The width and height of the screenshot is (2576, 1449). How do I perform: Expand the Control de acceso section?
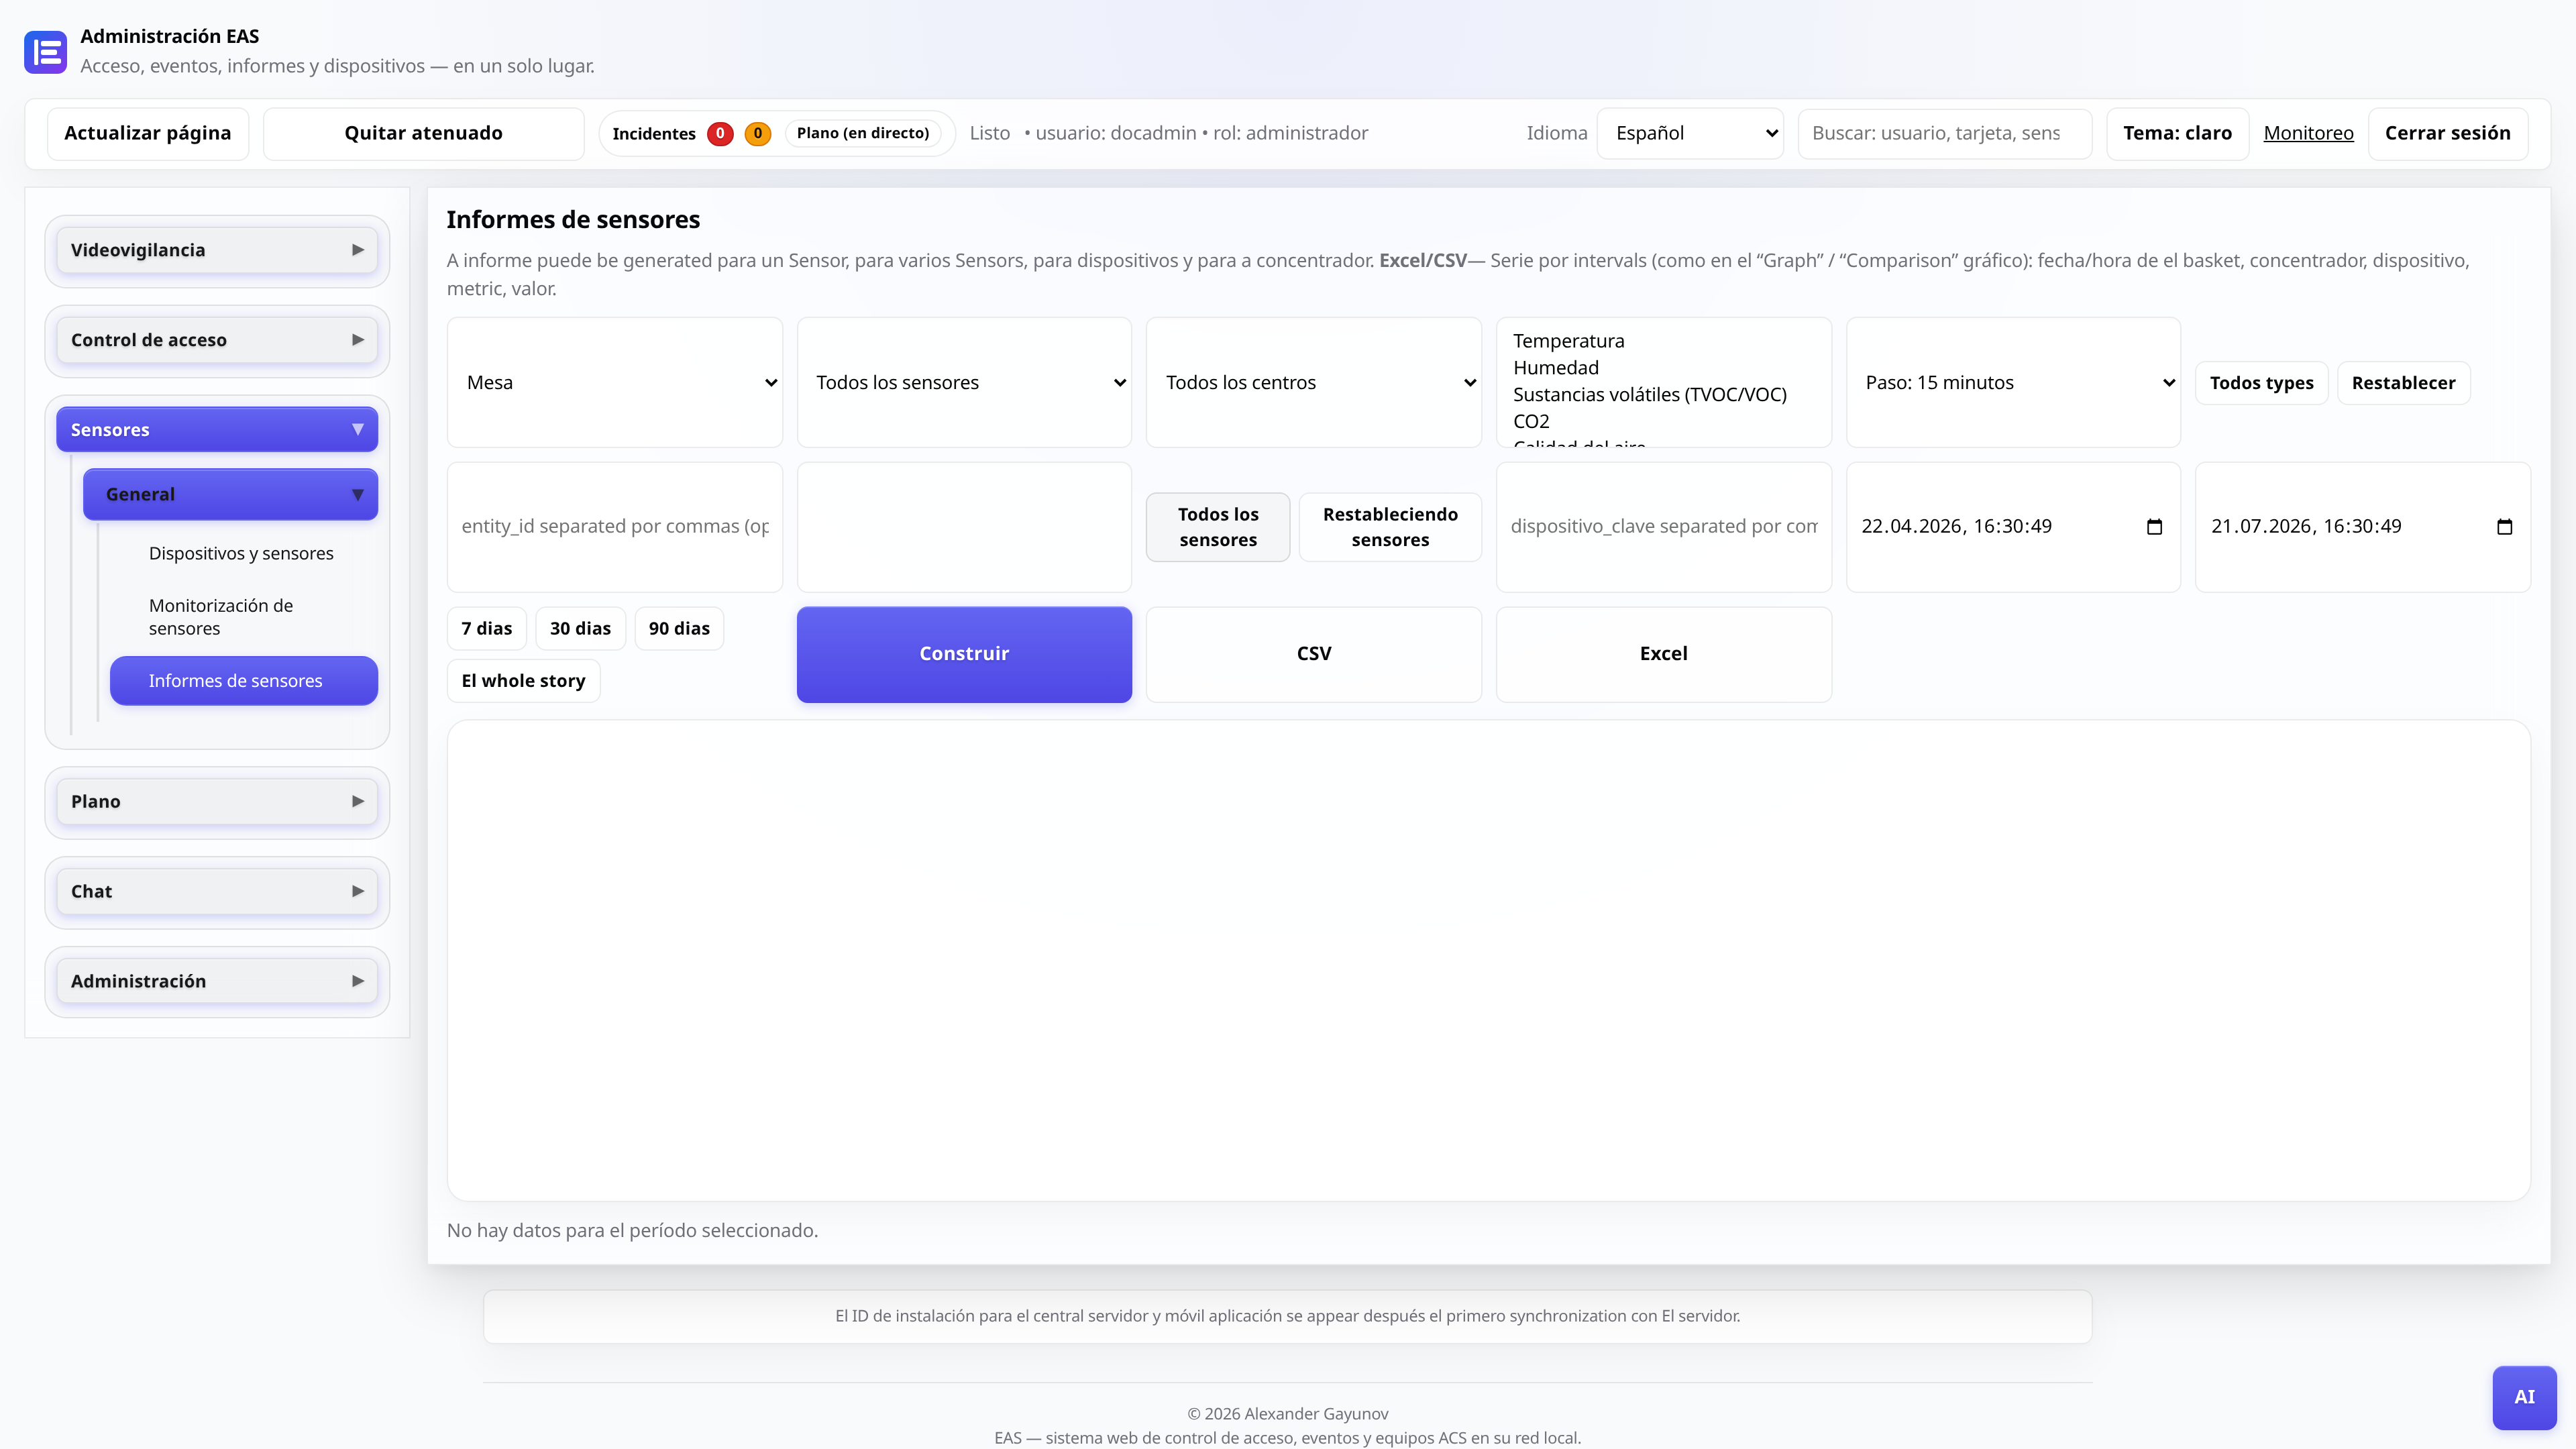[217, 340]
